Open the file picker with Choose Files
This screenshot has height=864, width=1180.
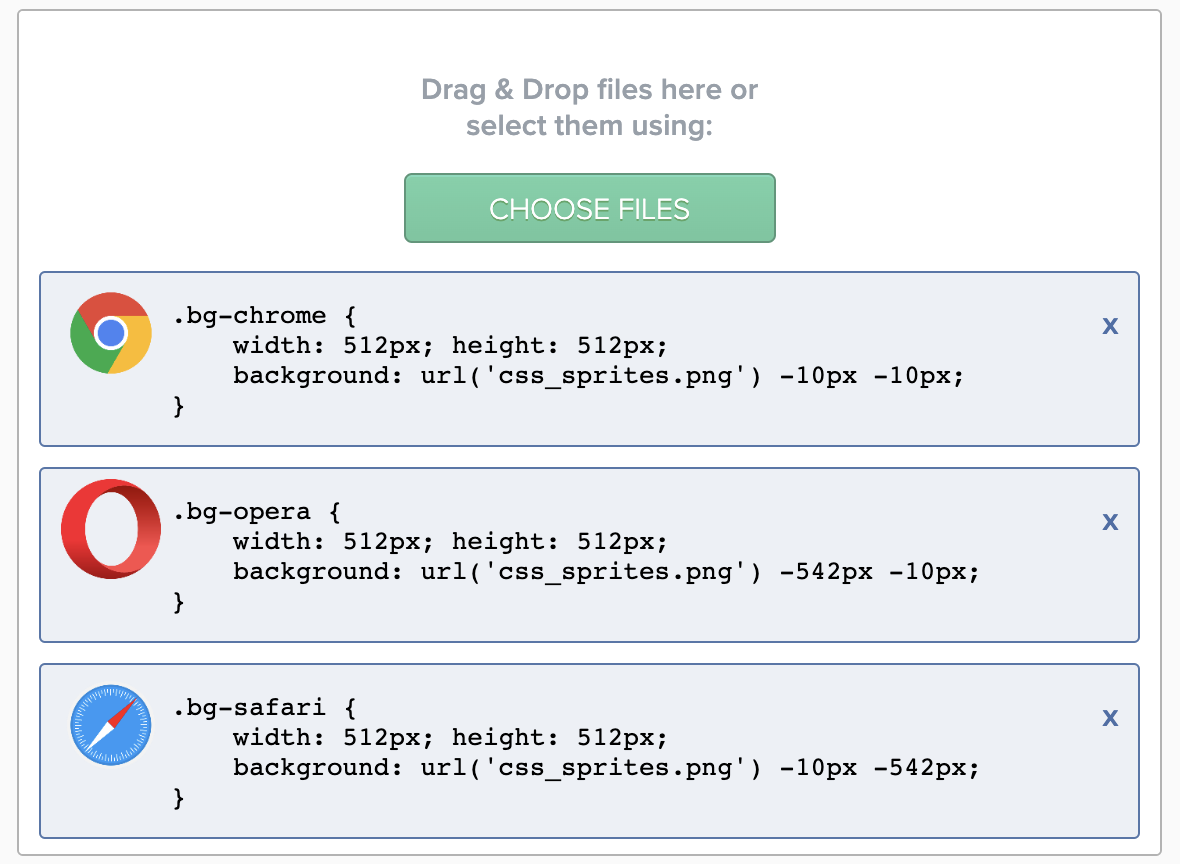[589, 208]
